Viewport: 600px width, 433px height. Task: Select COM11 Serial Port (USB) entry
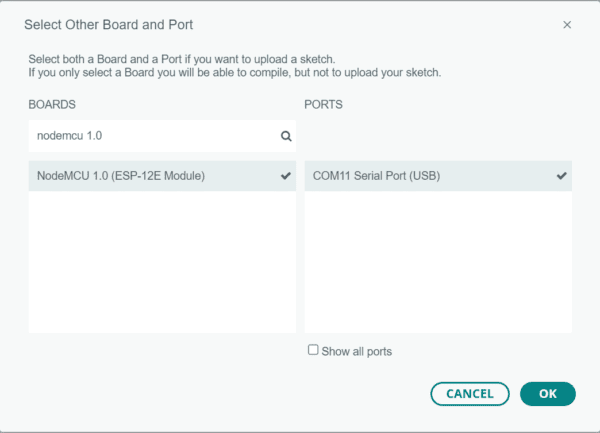[x=438, y=176]
